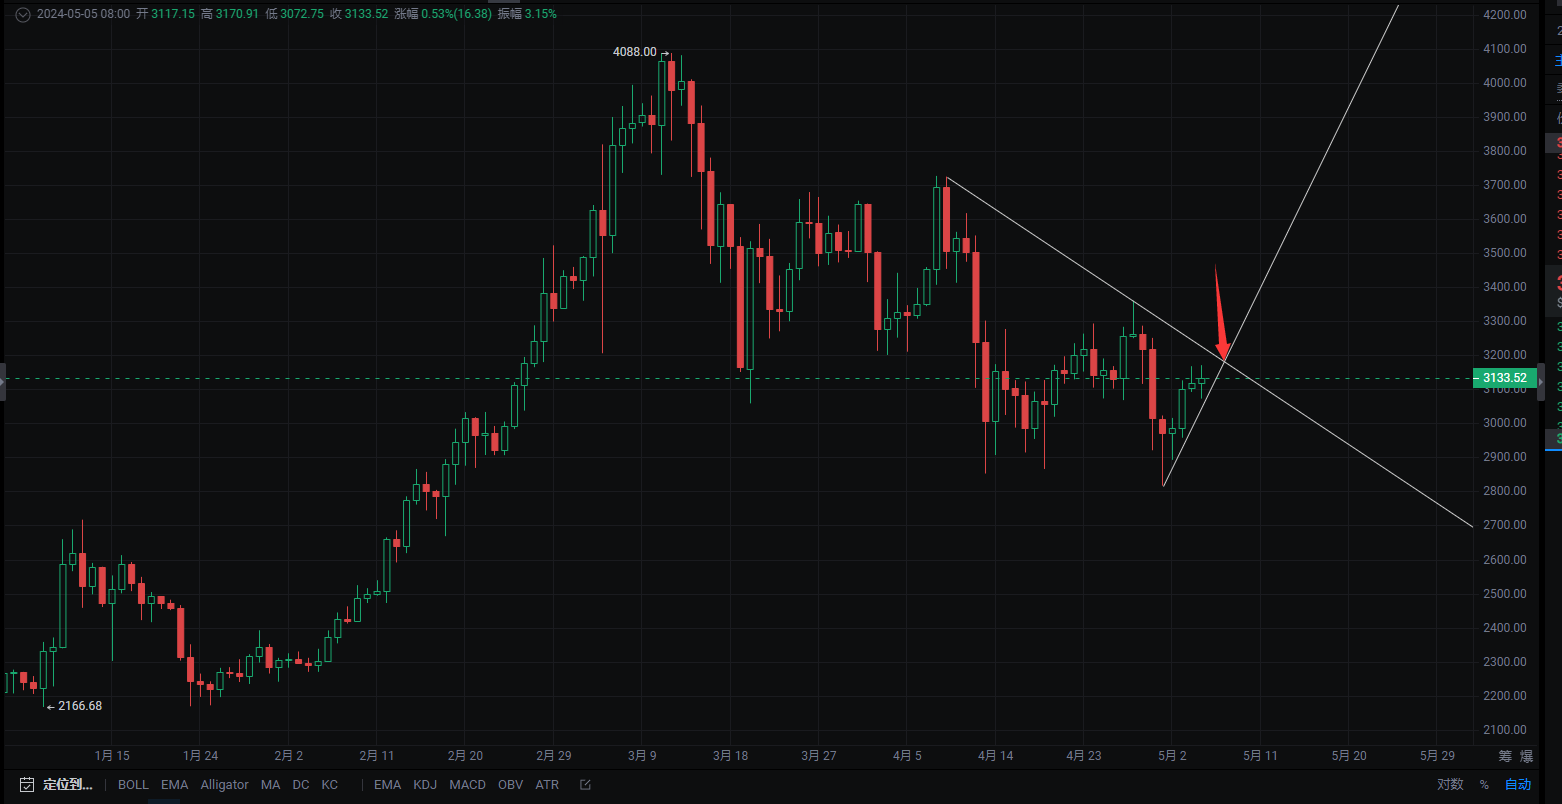
Task: Toggle the sub-chart EMA before KDJ
Action: pos(387,785)
